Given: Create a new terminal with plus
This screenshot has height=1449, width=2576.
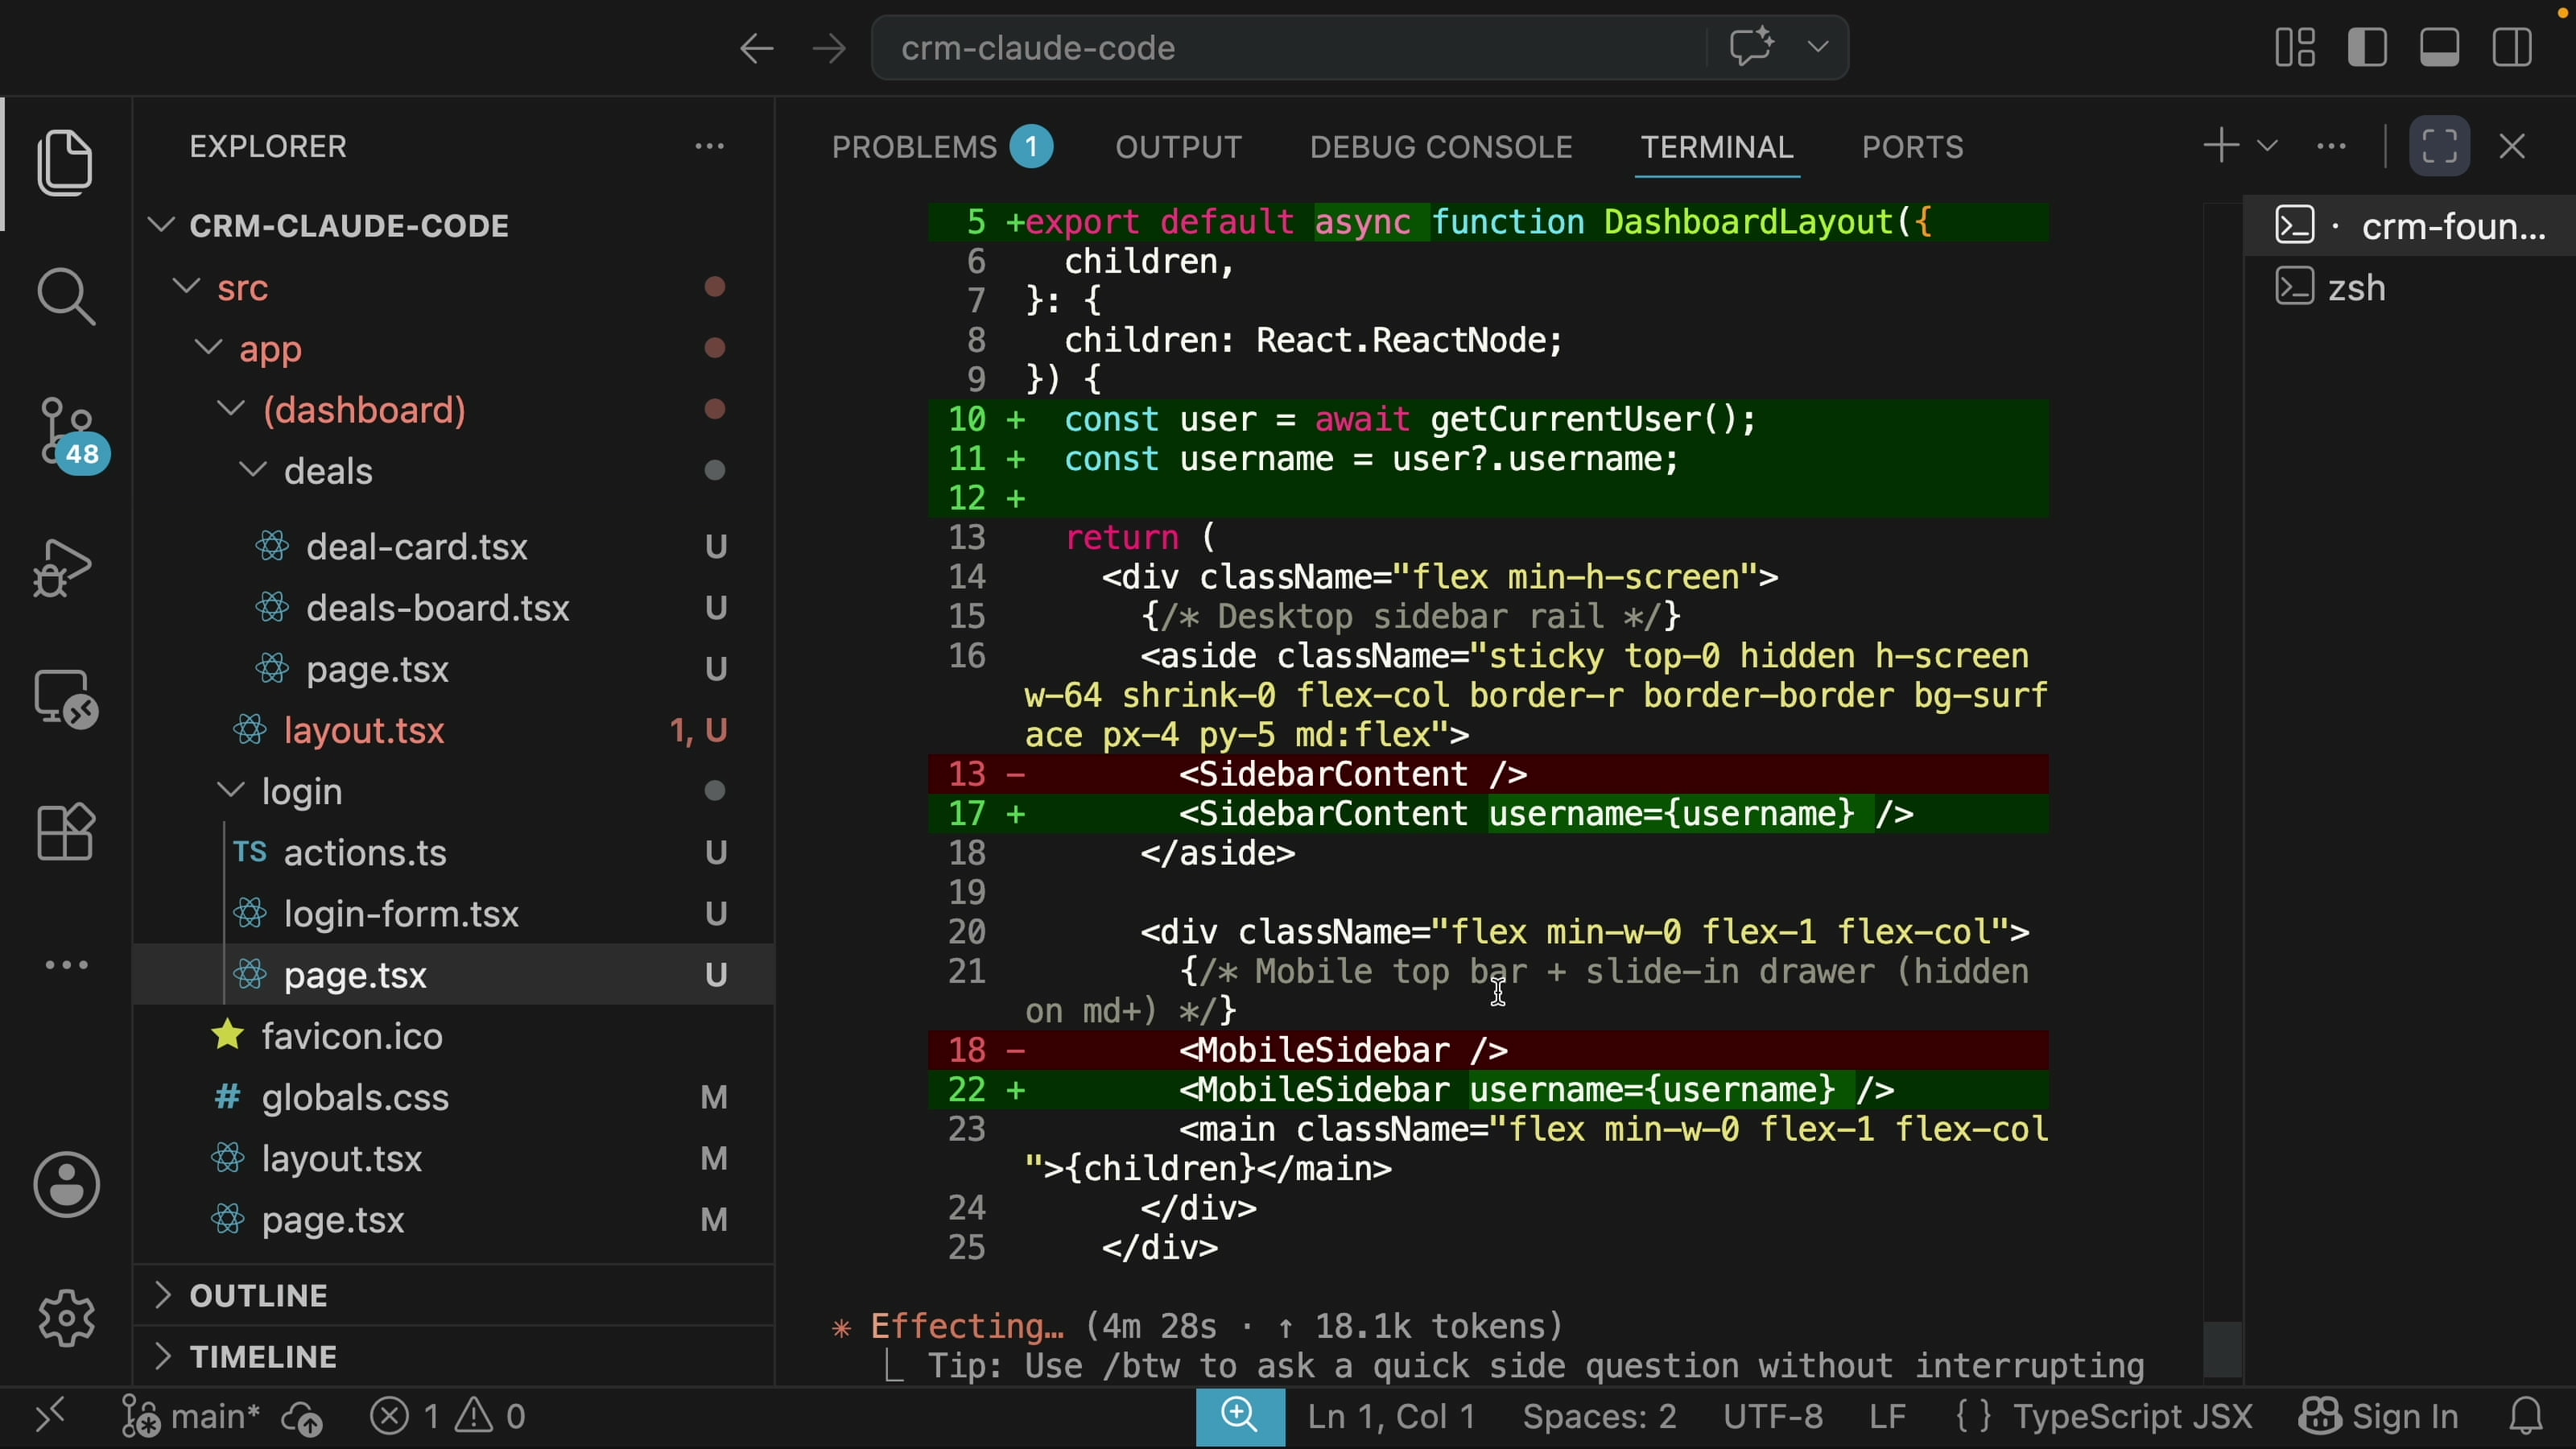Looking at the screenshot, I should pos(2221,146).
